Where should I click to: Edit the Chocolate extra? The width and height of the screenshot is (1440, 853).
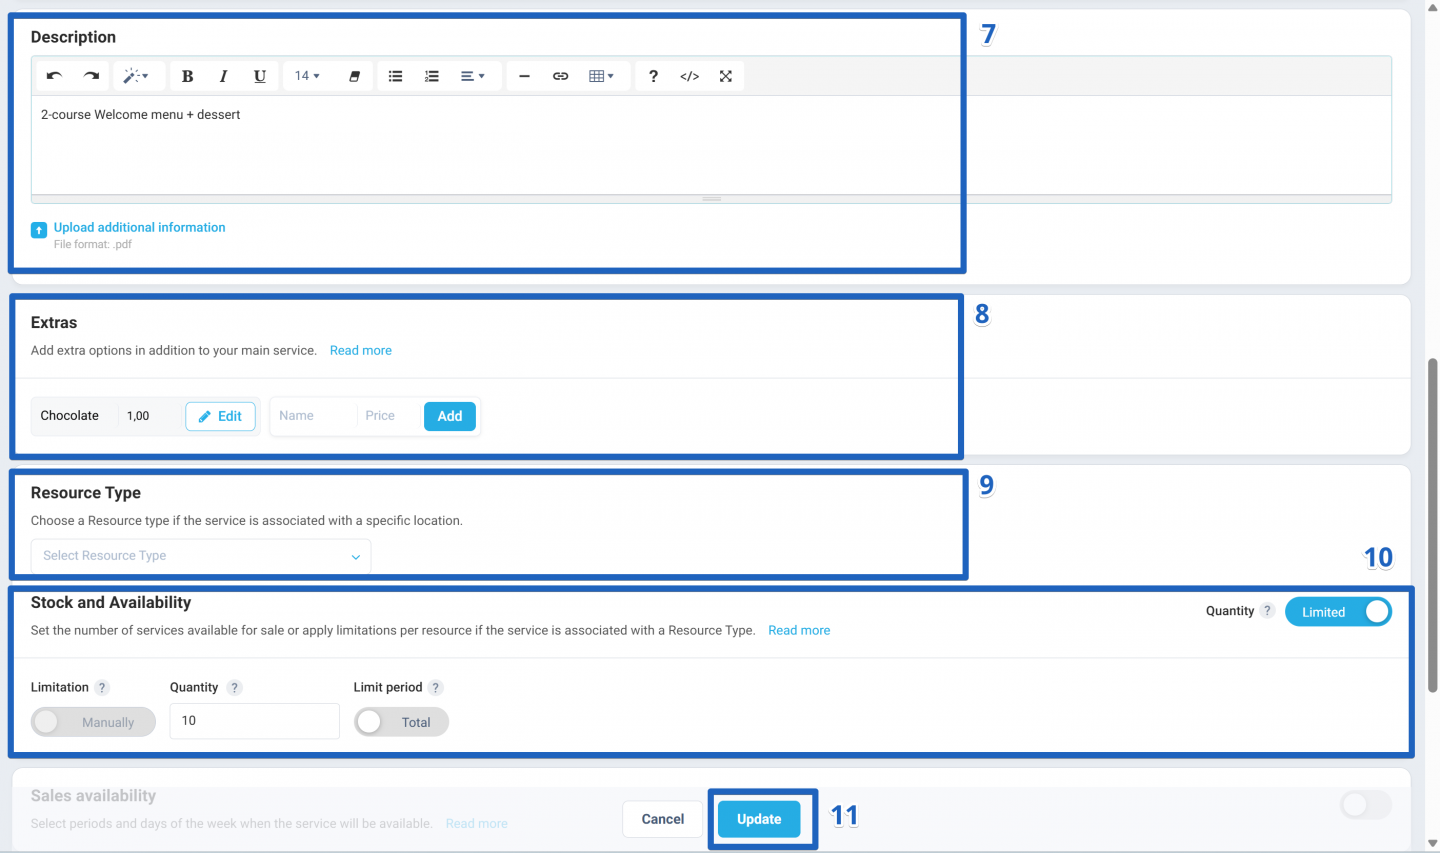tap(220, 416)
